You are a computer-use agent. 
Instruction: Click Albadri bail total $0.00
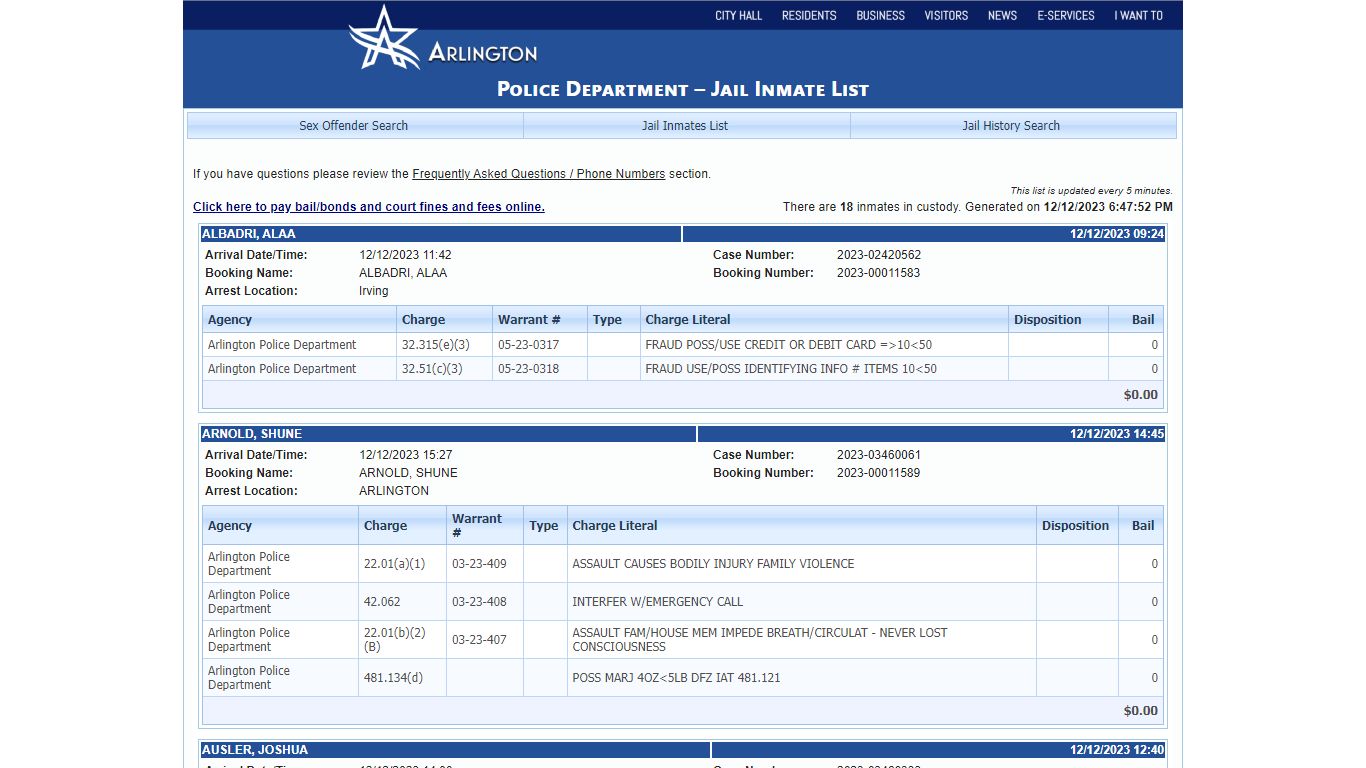(1141, 395)
